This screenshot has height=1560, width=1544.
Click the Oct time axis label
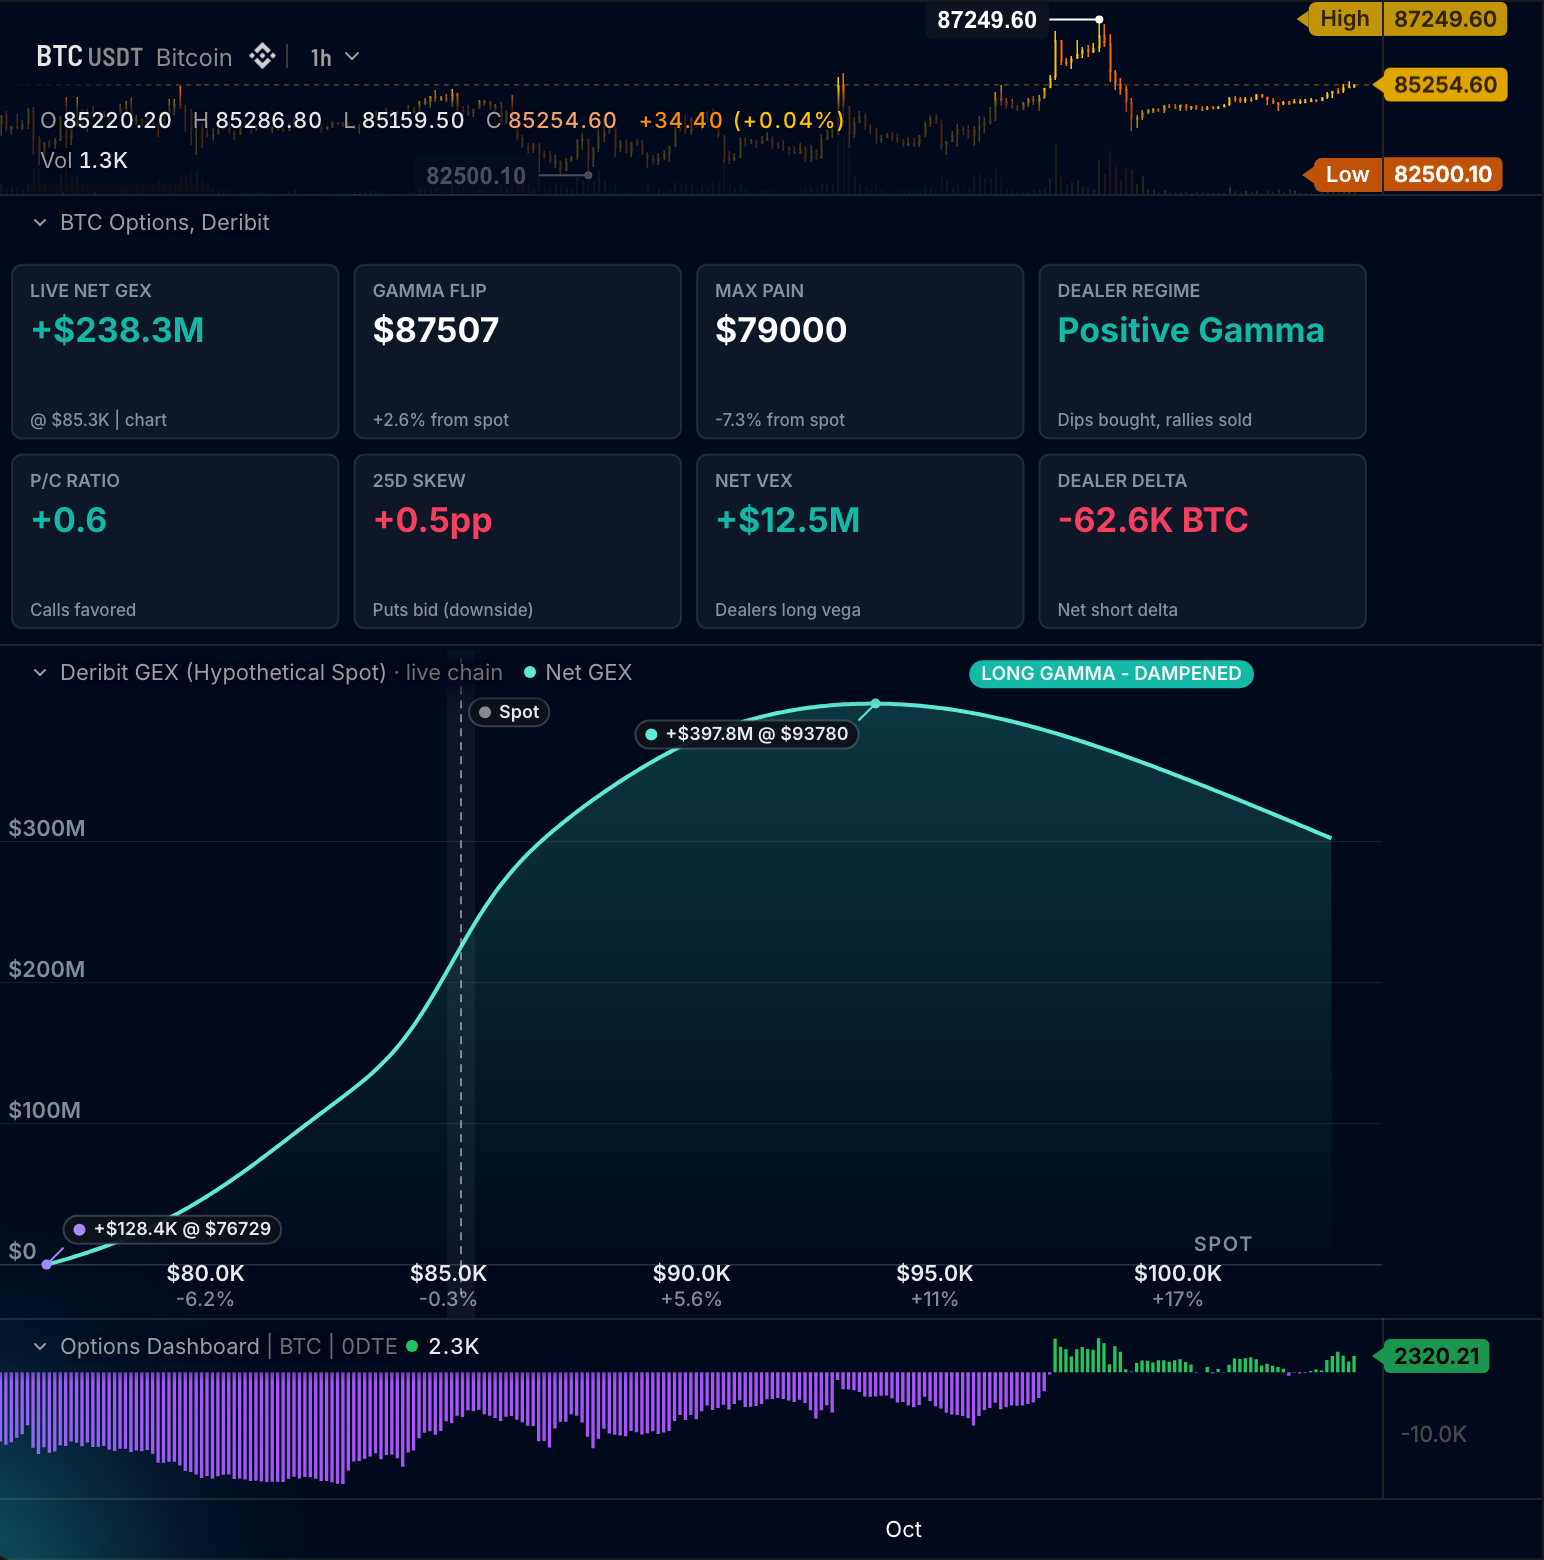coord(904,1529)
